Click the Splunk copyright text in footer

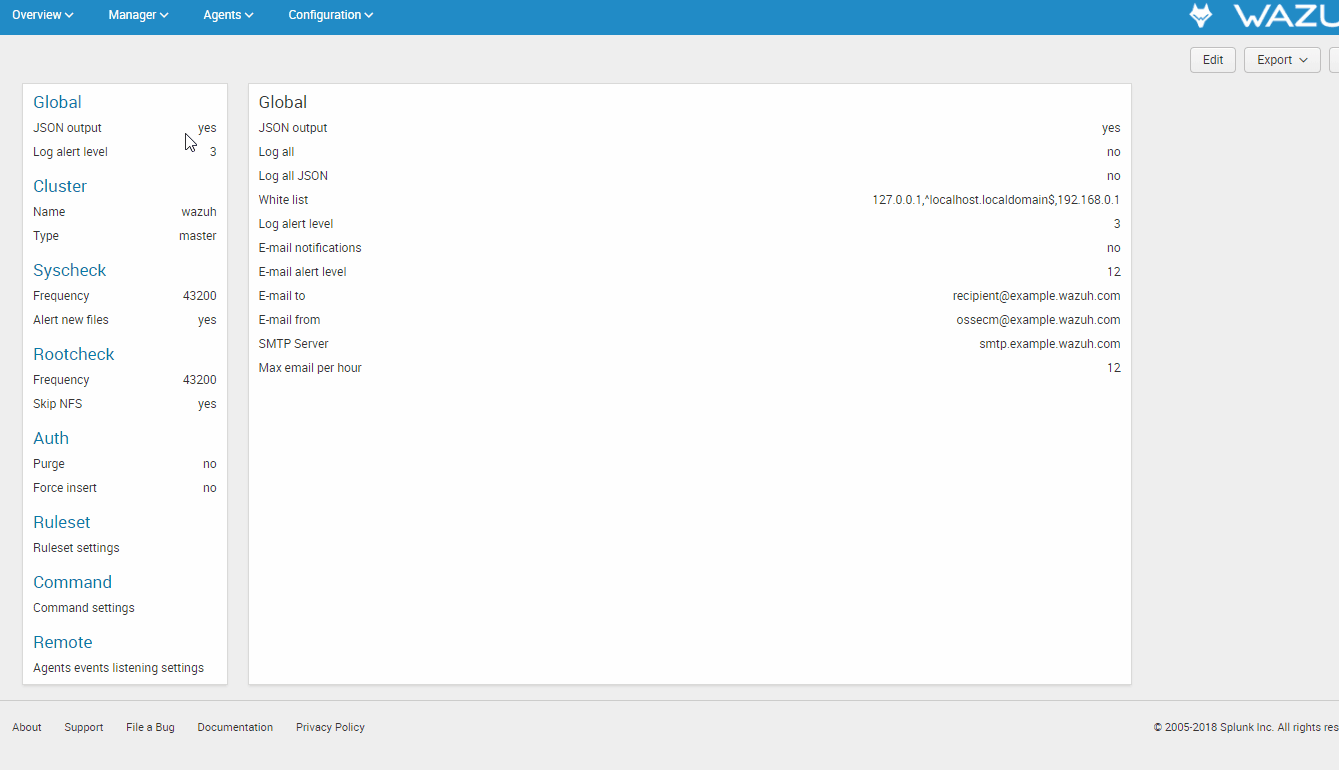(1246, 727)
